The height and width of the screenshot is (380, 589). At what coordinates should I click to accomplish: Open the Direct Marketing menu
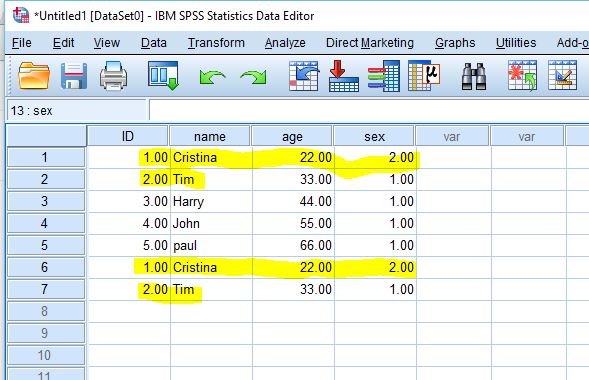click(370, 43)
